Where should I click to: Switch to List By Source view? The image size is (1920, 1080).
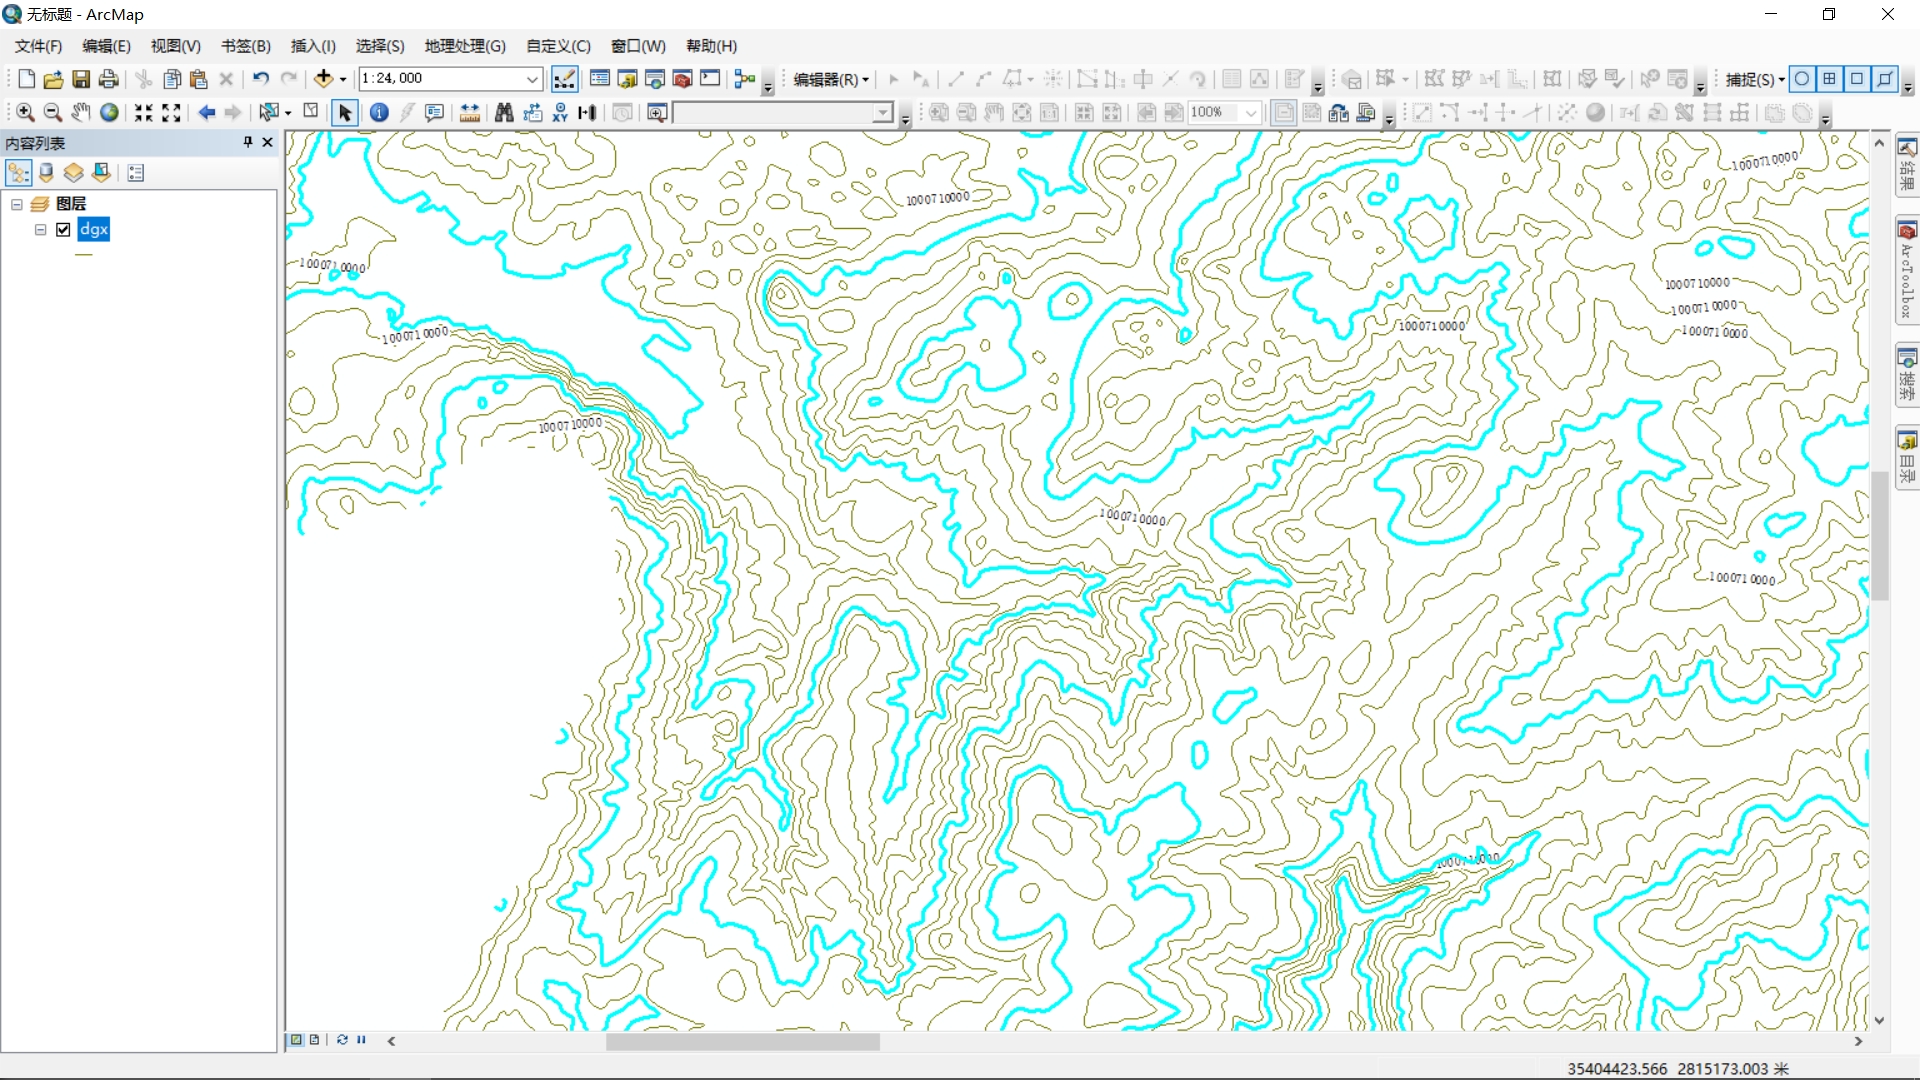[46, 173]
